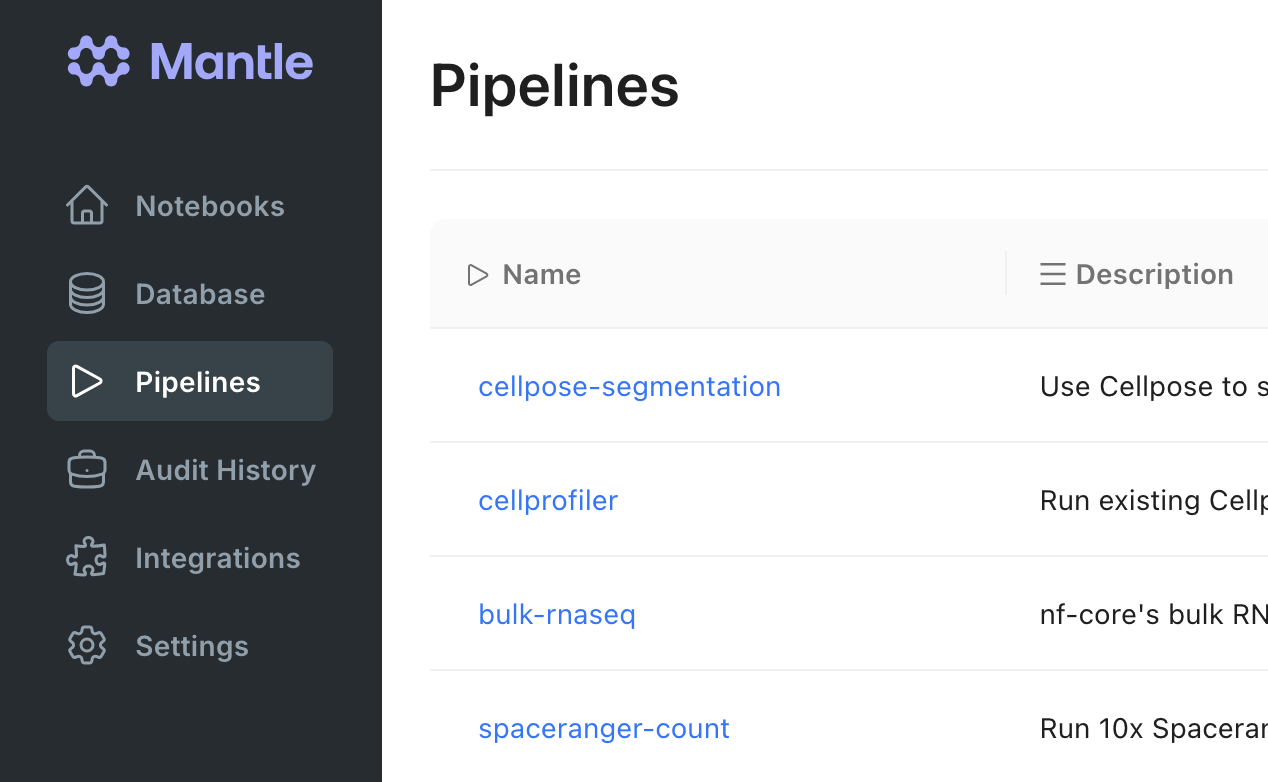Navigate to Settings in the sidebar
The height and width of the screenshot is (782, 1268).
tap(191, 646)
